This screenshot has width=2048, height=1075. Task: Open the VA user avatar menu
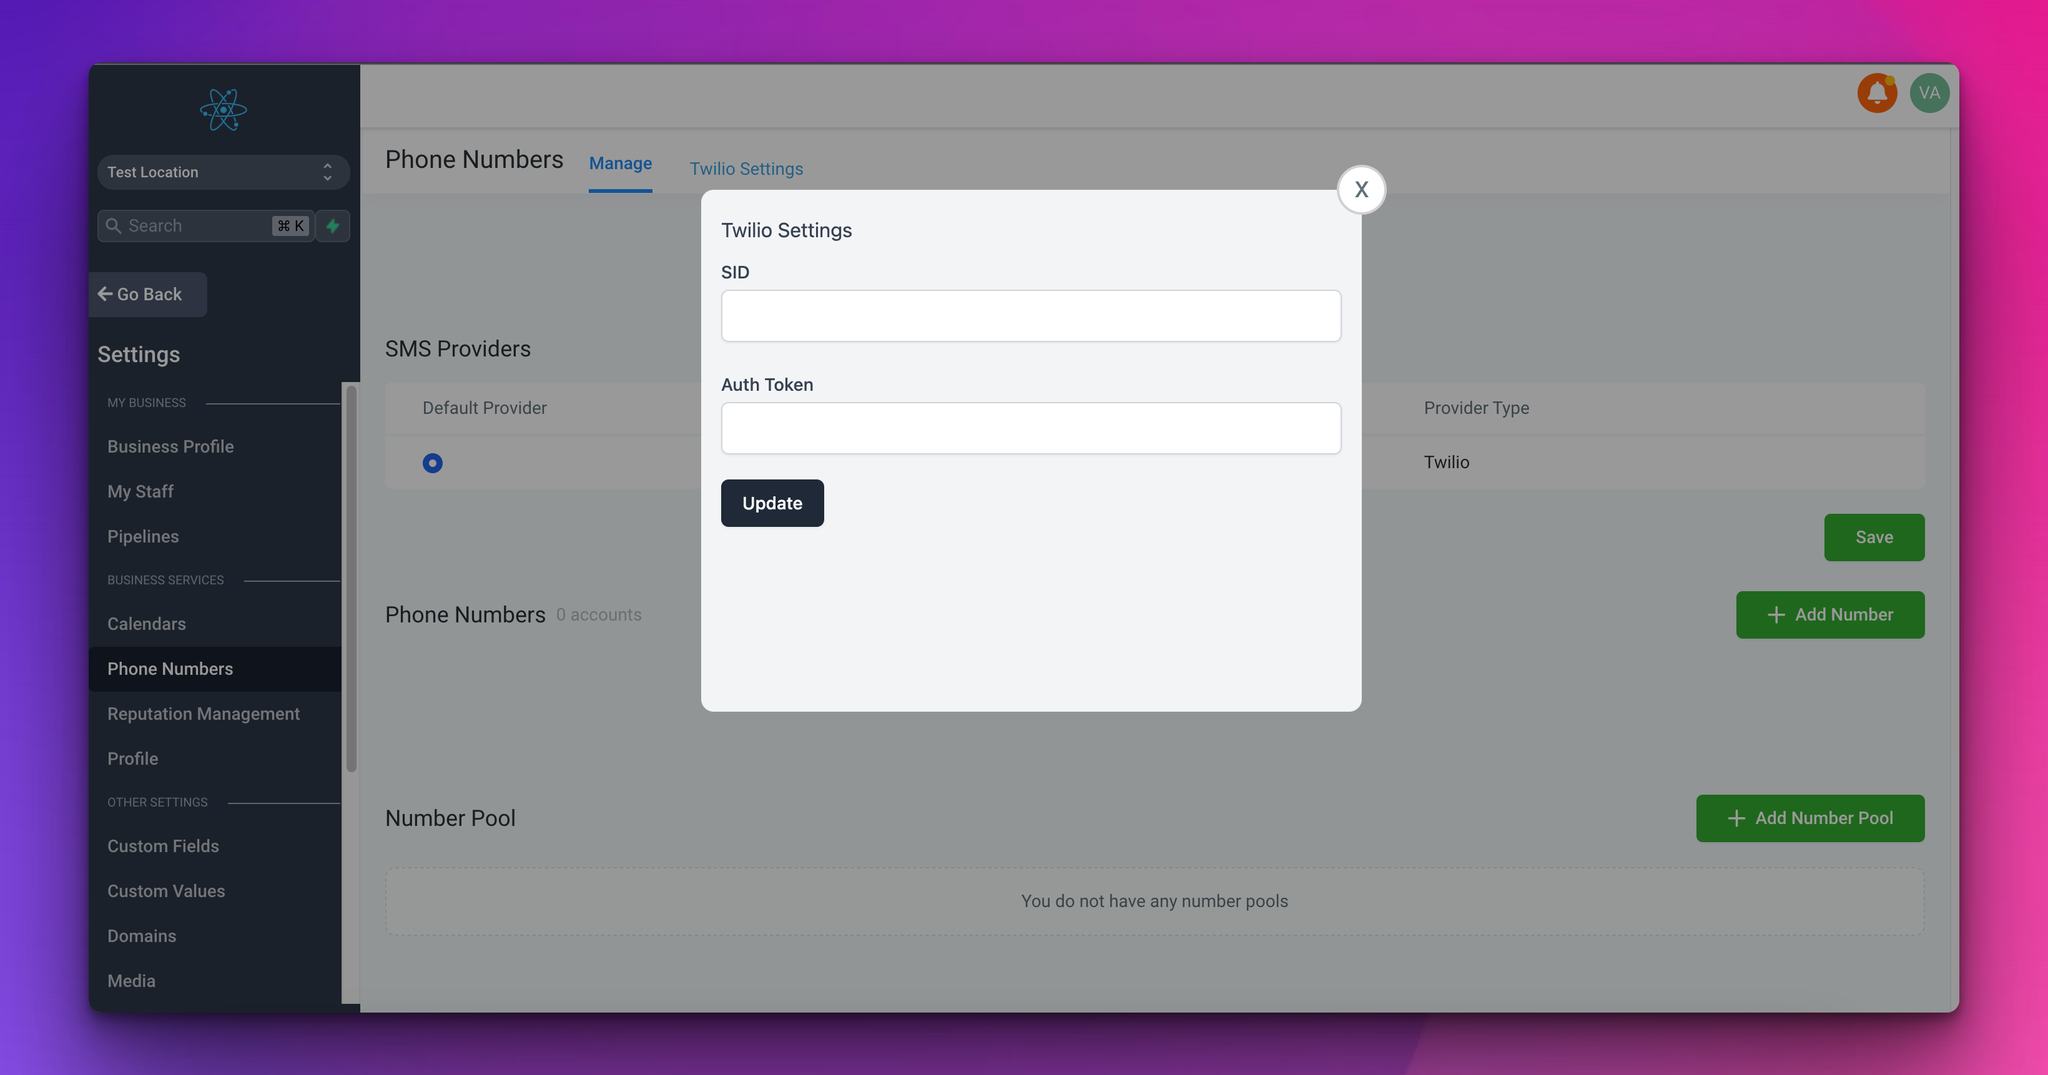pos(1928,93)
